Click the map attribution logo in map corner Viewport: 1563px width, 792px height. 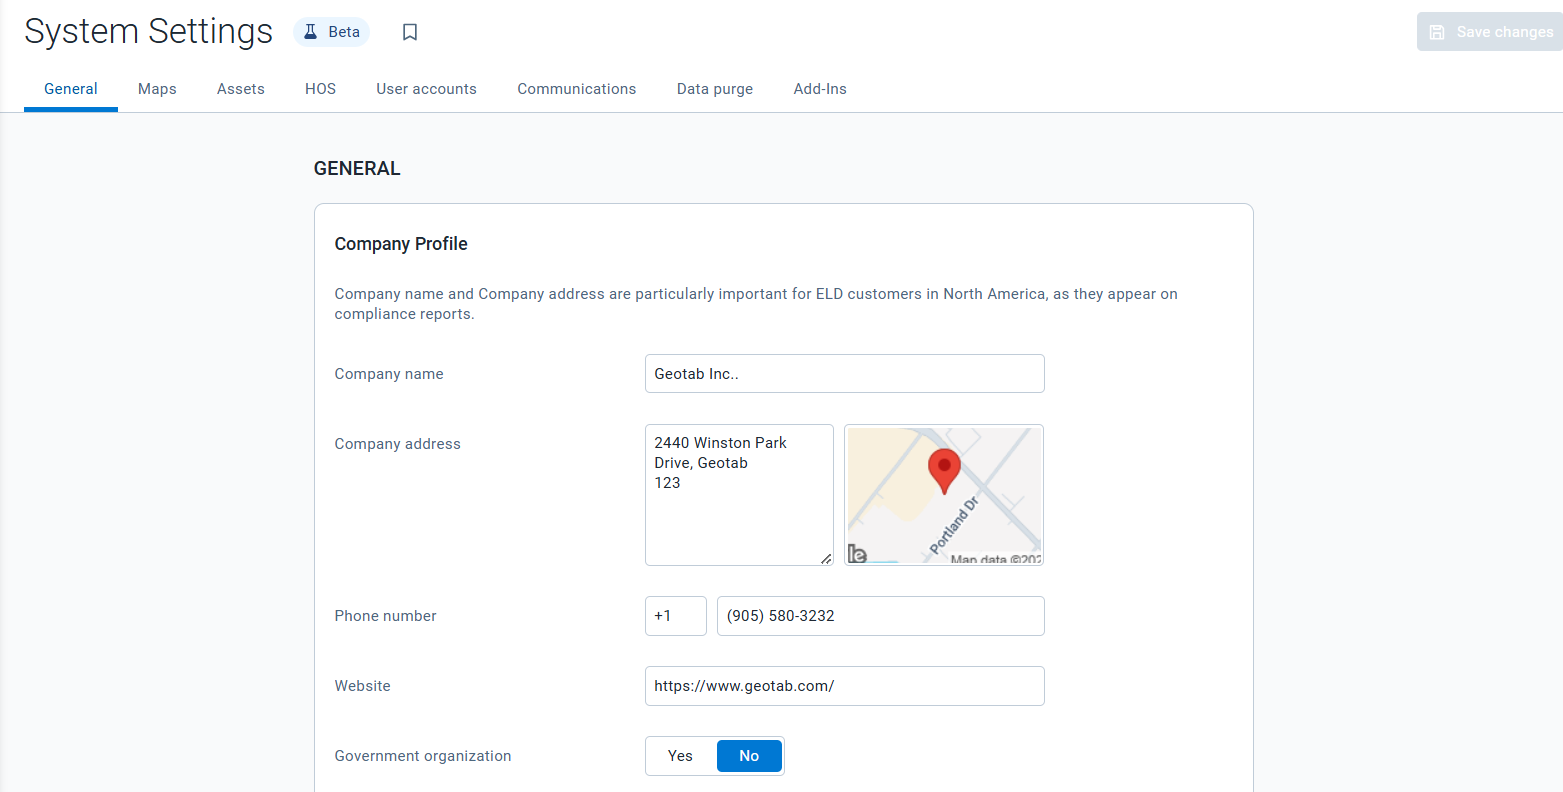(856, 554)
